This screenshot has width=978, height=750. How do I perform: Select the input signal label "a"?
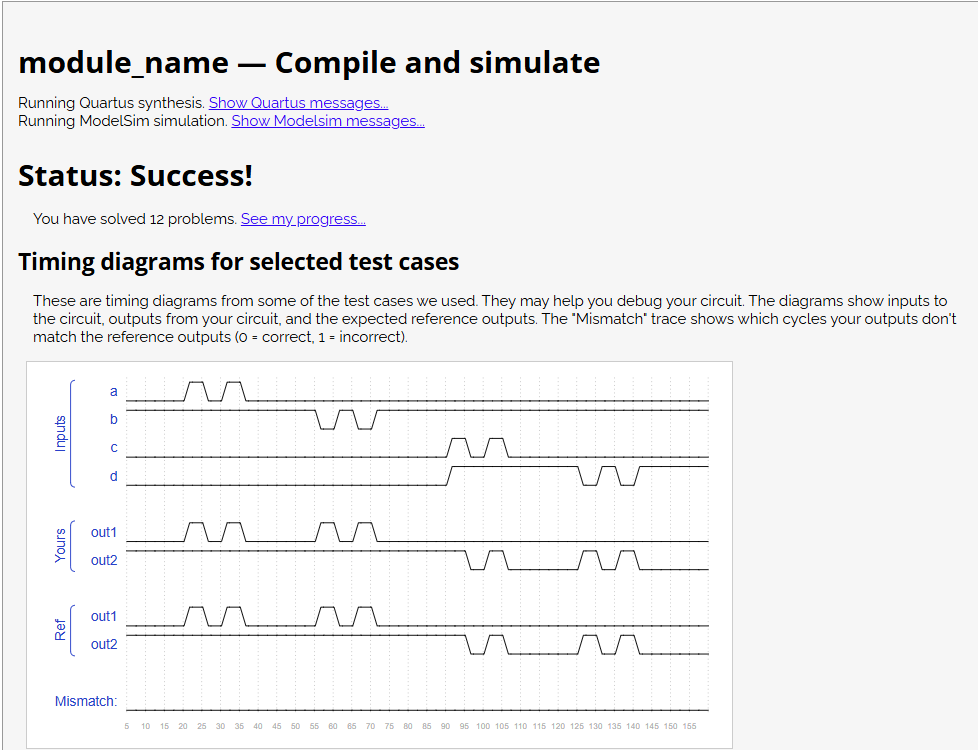point(113,392)
